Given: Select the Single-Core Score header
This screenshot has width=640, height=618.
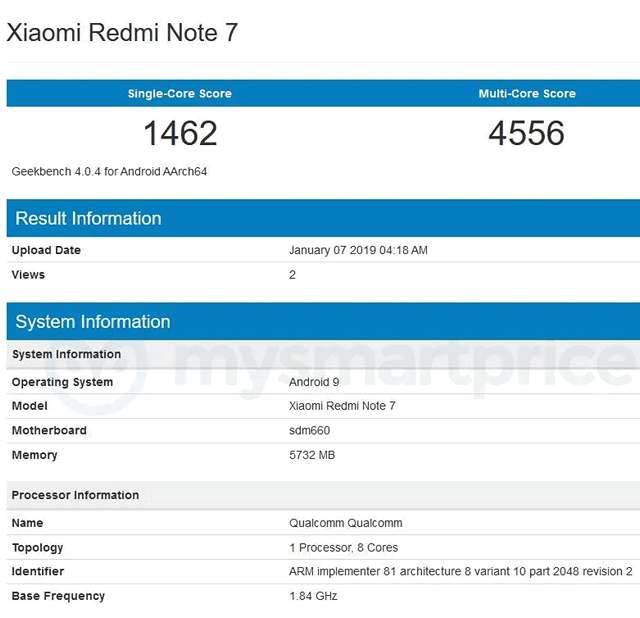Looking at the screenshot, I should coord(180,93).
